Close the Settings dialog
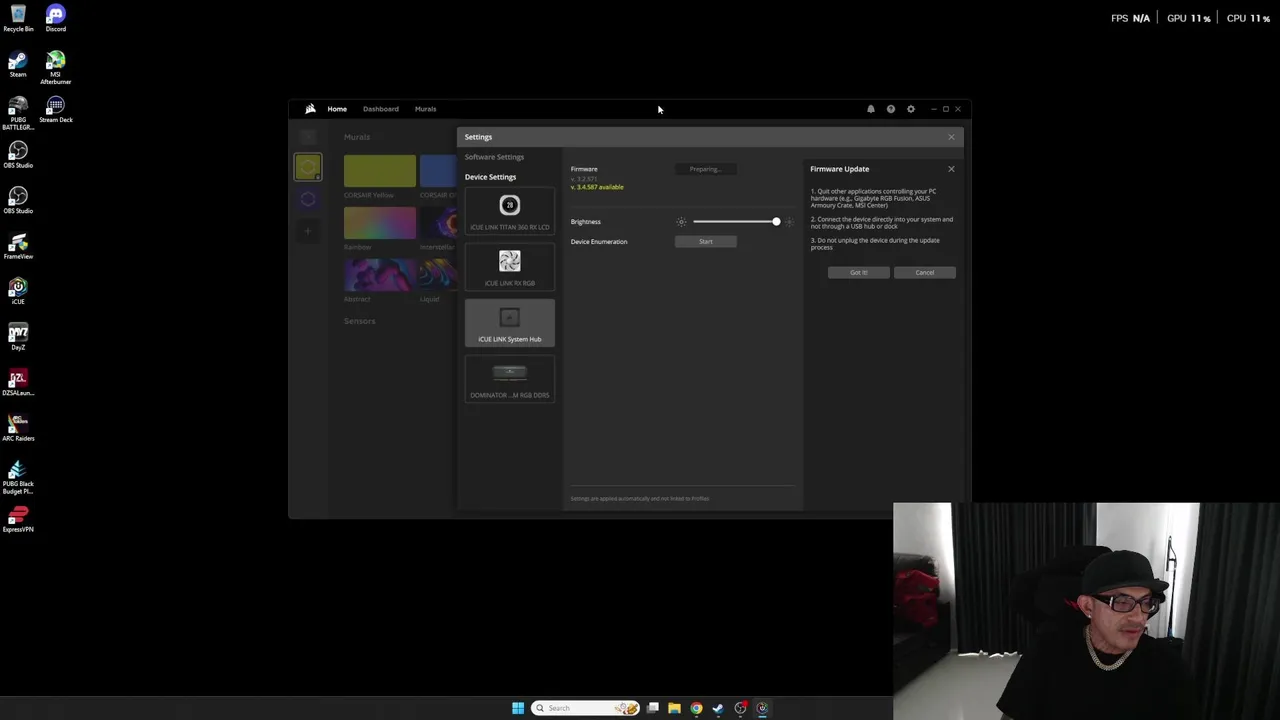This screenshot has height=720, width=1280. 951,137
